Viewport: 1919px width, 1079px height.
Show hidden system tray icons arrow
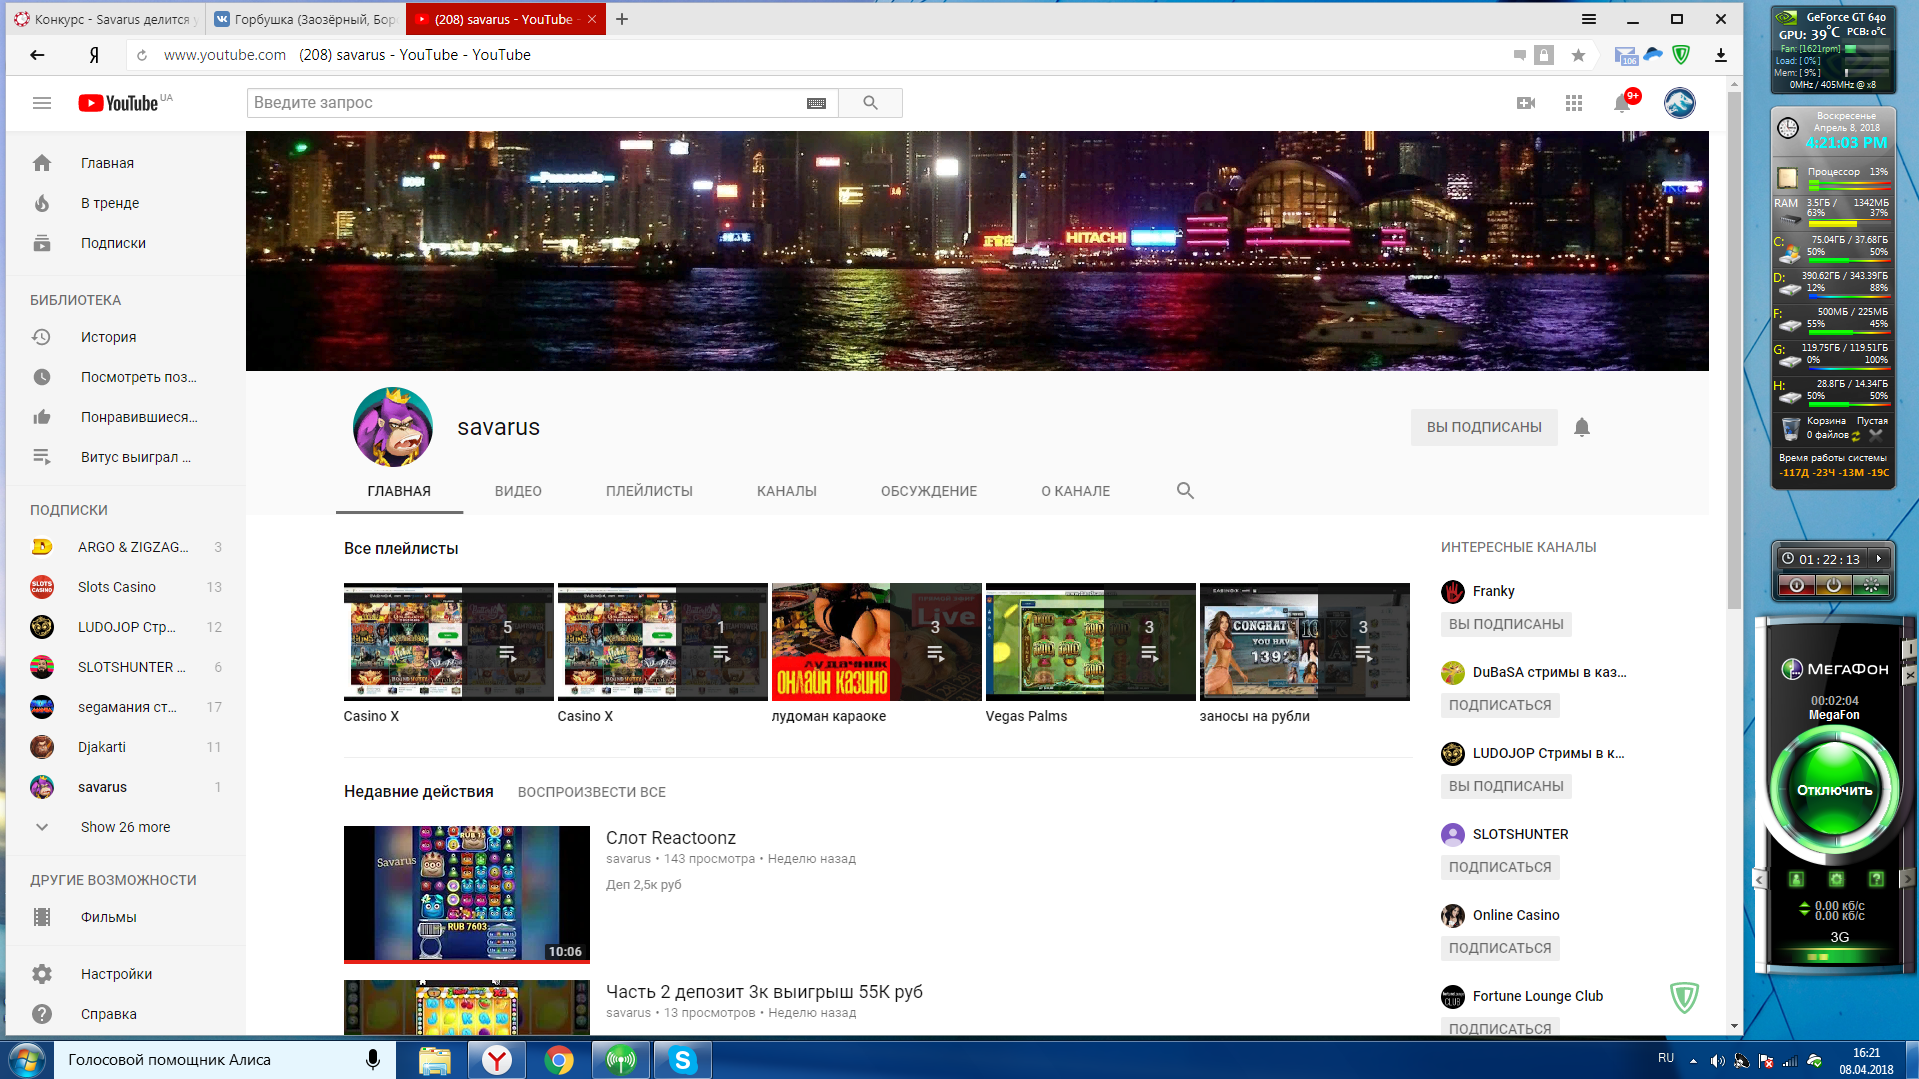pos(1693,1060)
